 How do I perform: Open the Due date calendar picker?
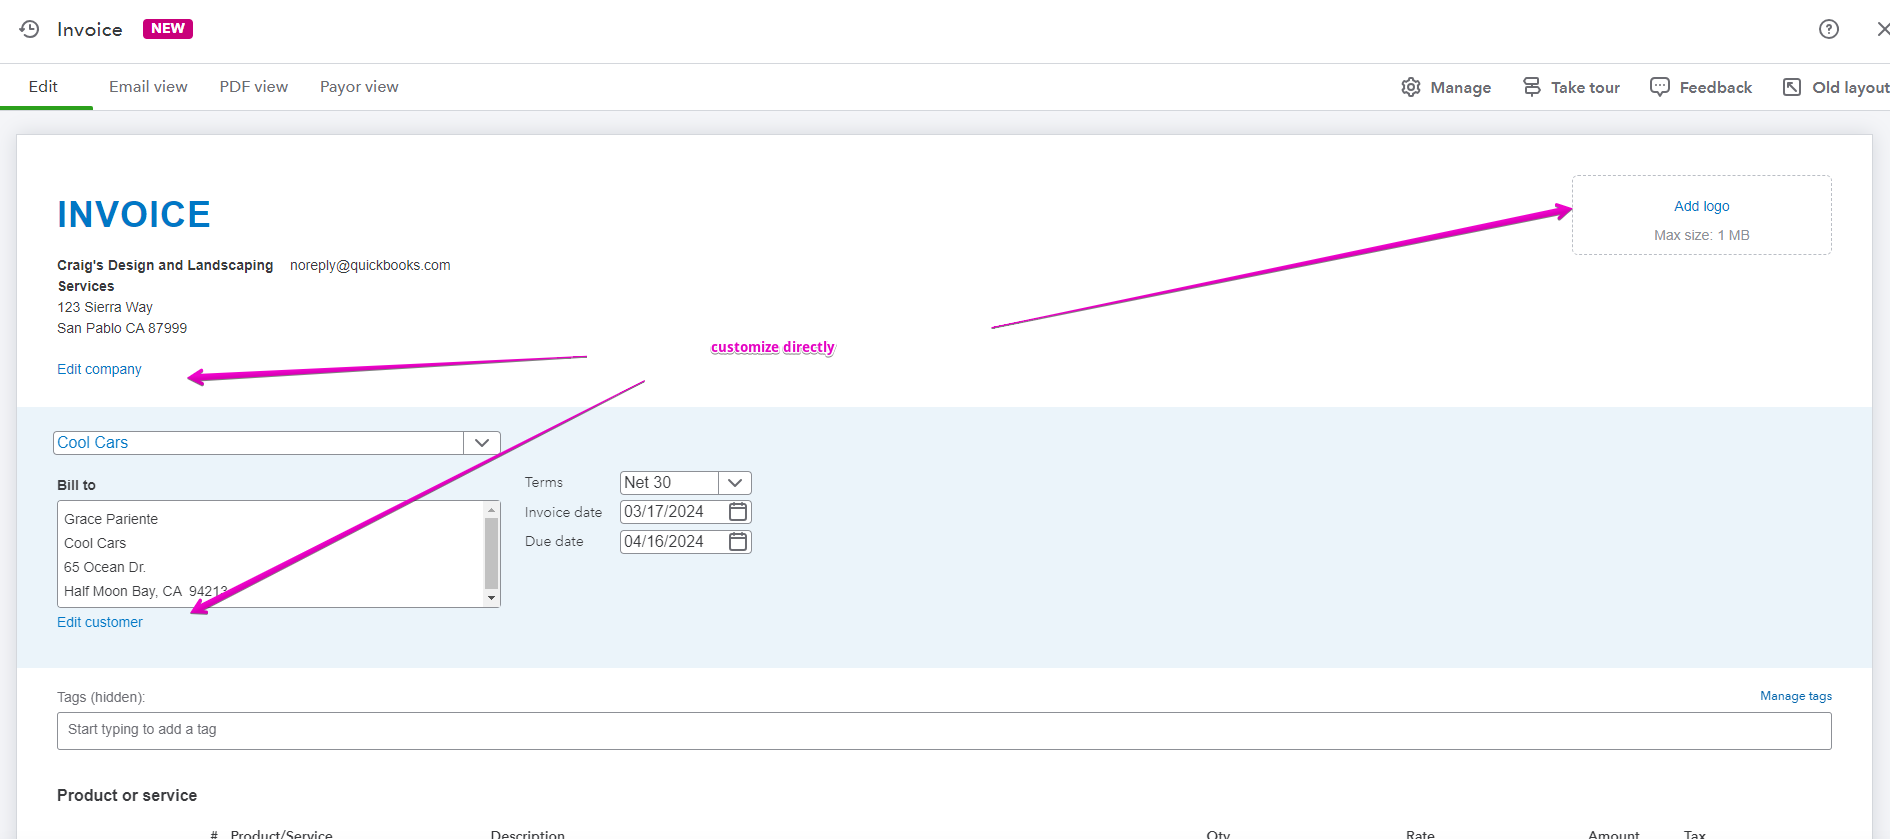pyautogui.click(x=738, y=542)
